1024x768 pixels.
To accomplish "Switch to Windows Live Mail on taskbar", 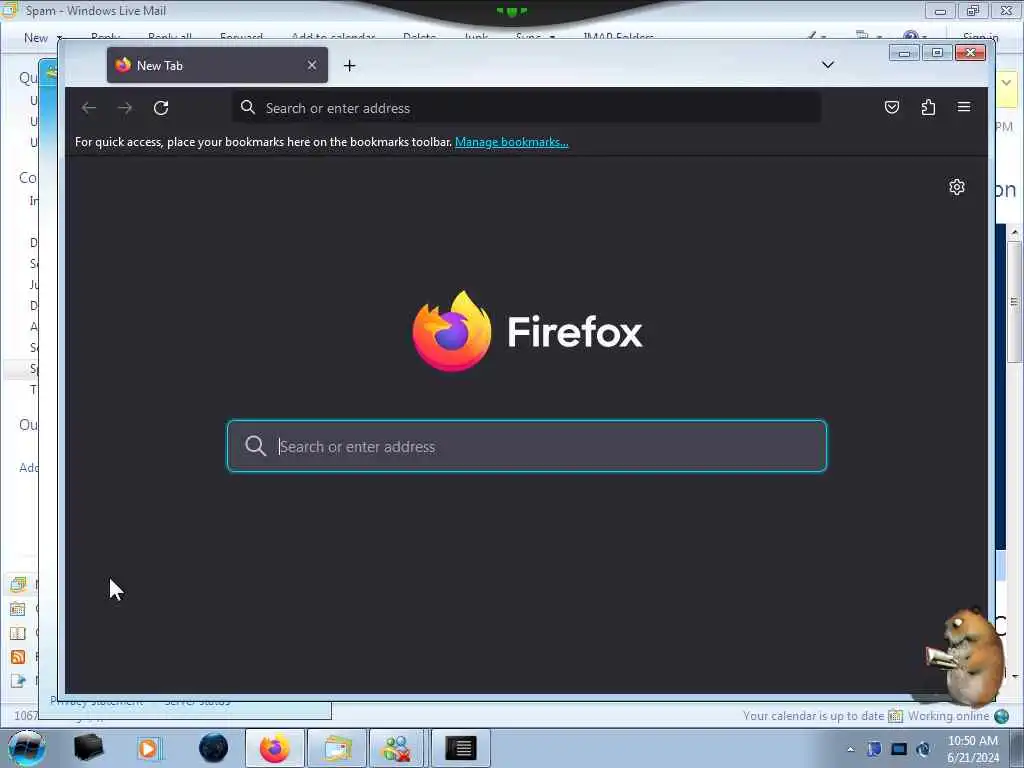I will click(336, 748).
